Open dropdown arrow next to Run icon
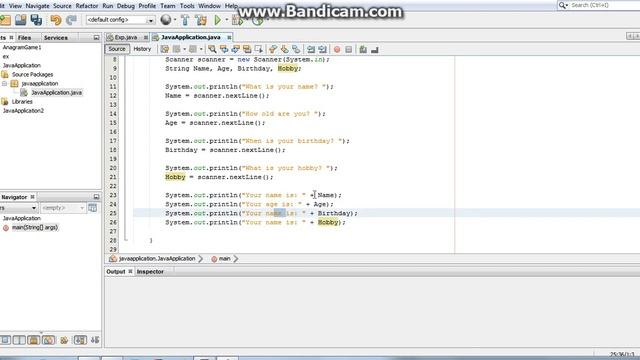The height and width of the screenshot is (360, 640). [227, 20]
